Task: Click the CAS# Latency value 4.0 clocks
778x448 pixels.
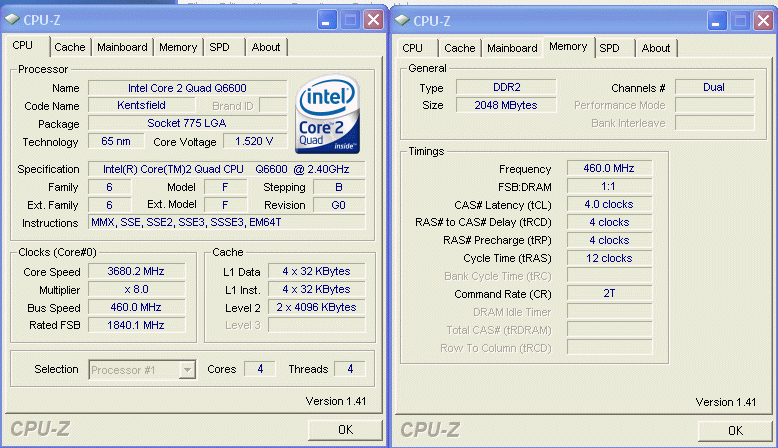Action: [x=609, y=204]
